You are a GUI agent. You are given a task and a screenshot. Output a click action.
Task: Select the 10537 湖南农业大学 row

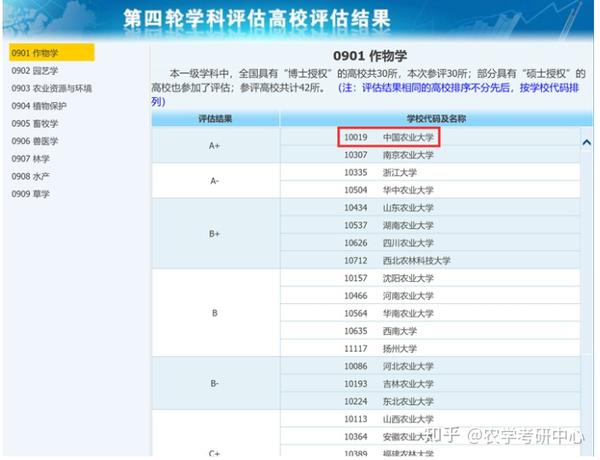coord(430,225)
